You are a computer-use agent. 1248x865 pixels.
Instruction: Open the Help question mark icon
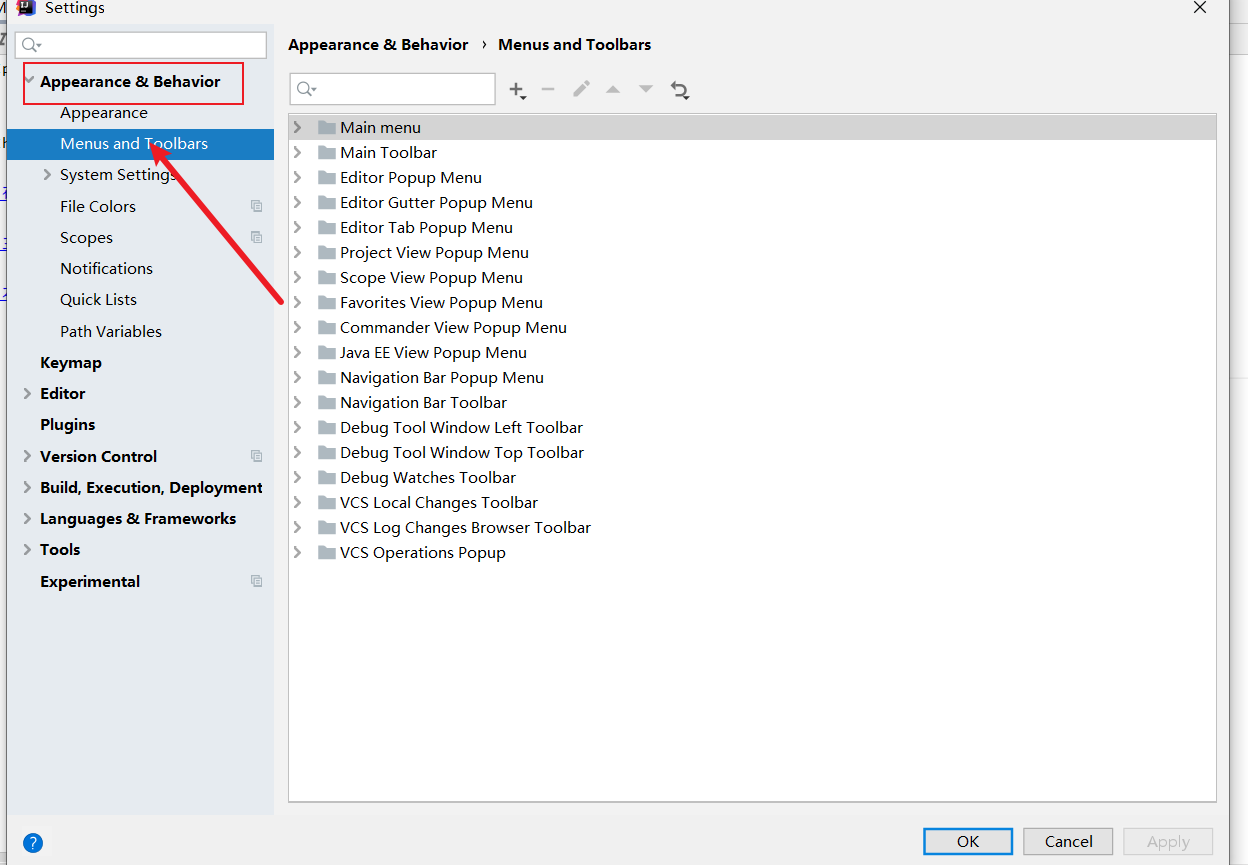coord(33,842)
